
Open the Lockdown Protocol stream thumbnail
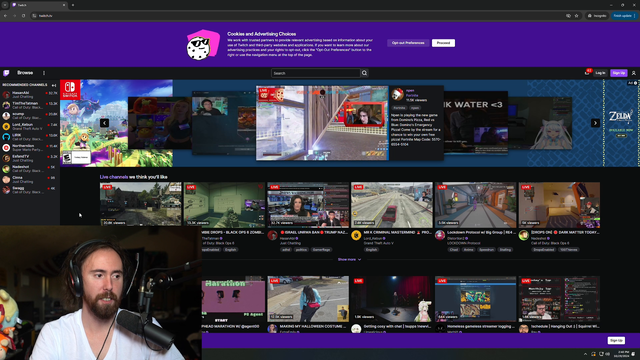point(476,204)
